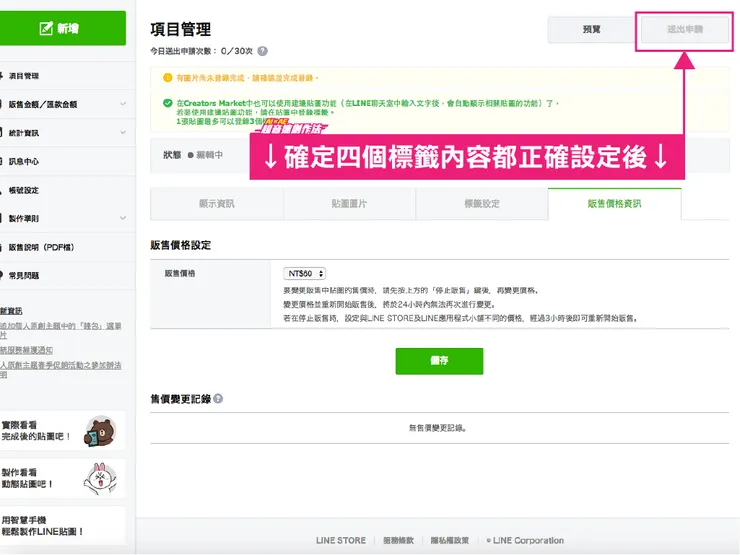Screen dimensions: 740x555
Task: Click help icon beside 售價變更記錄
Action: point(218,399)
